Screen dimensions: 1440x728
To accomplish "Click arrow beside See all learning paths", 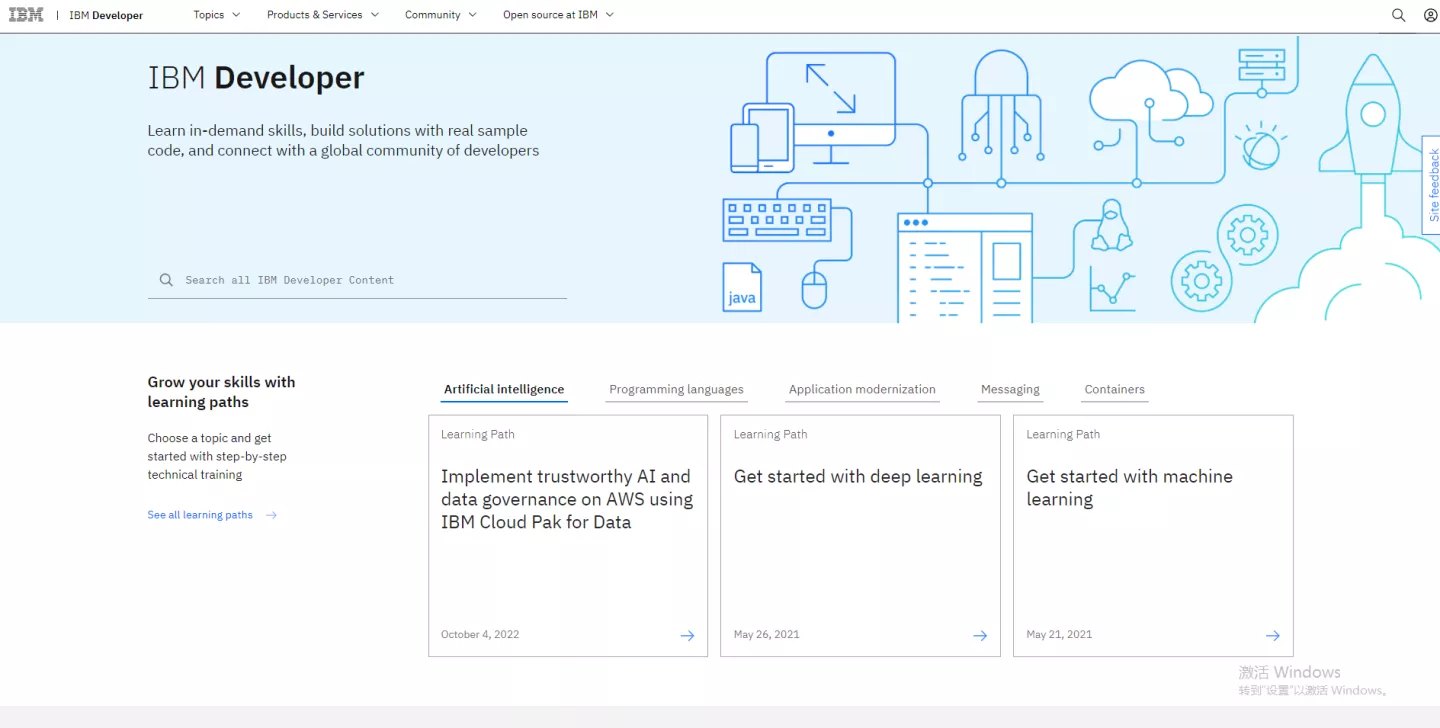I will click(x=271, y=515).
